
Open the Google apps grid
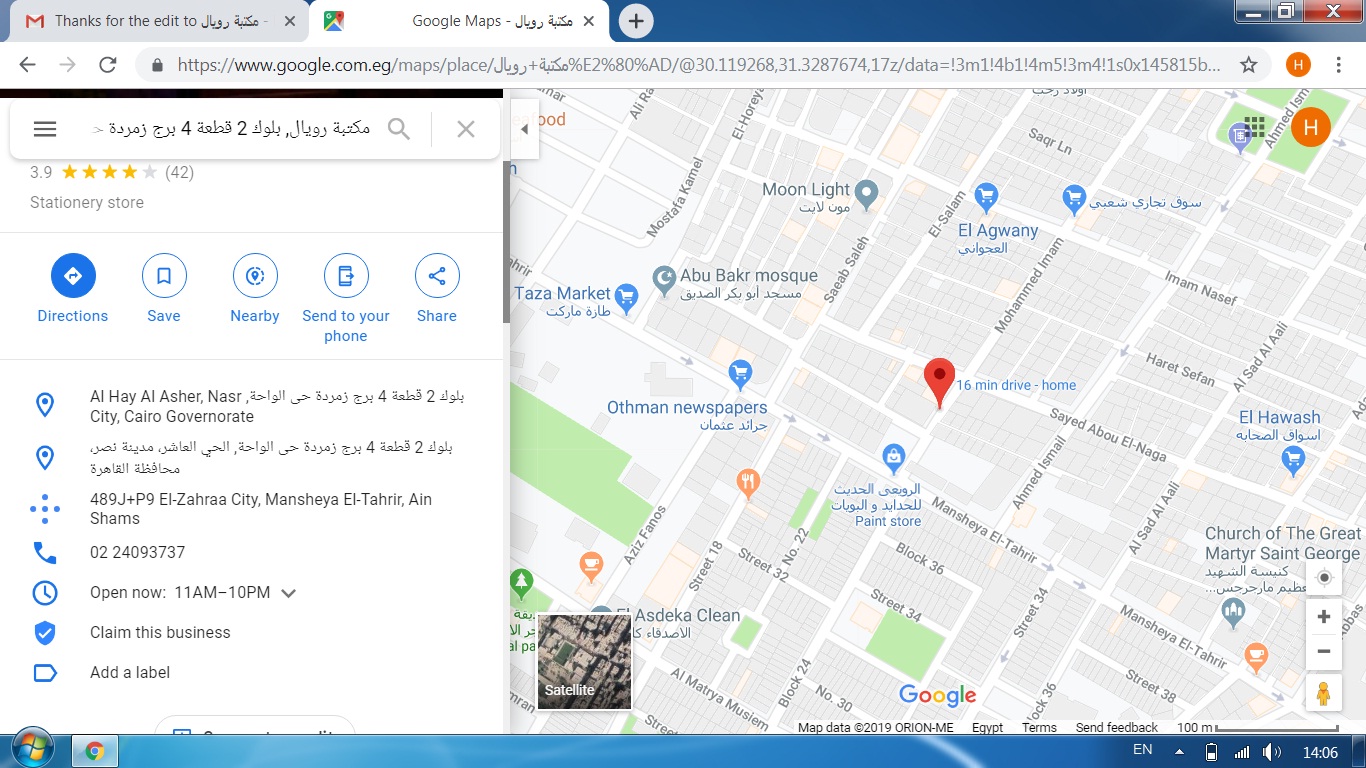coord(1254,127)
